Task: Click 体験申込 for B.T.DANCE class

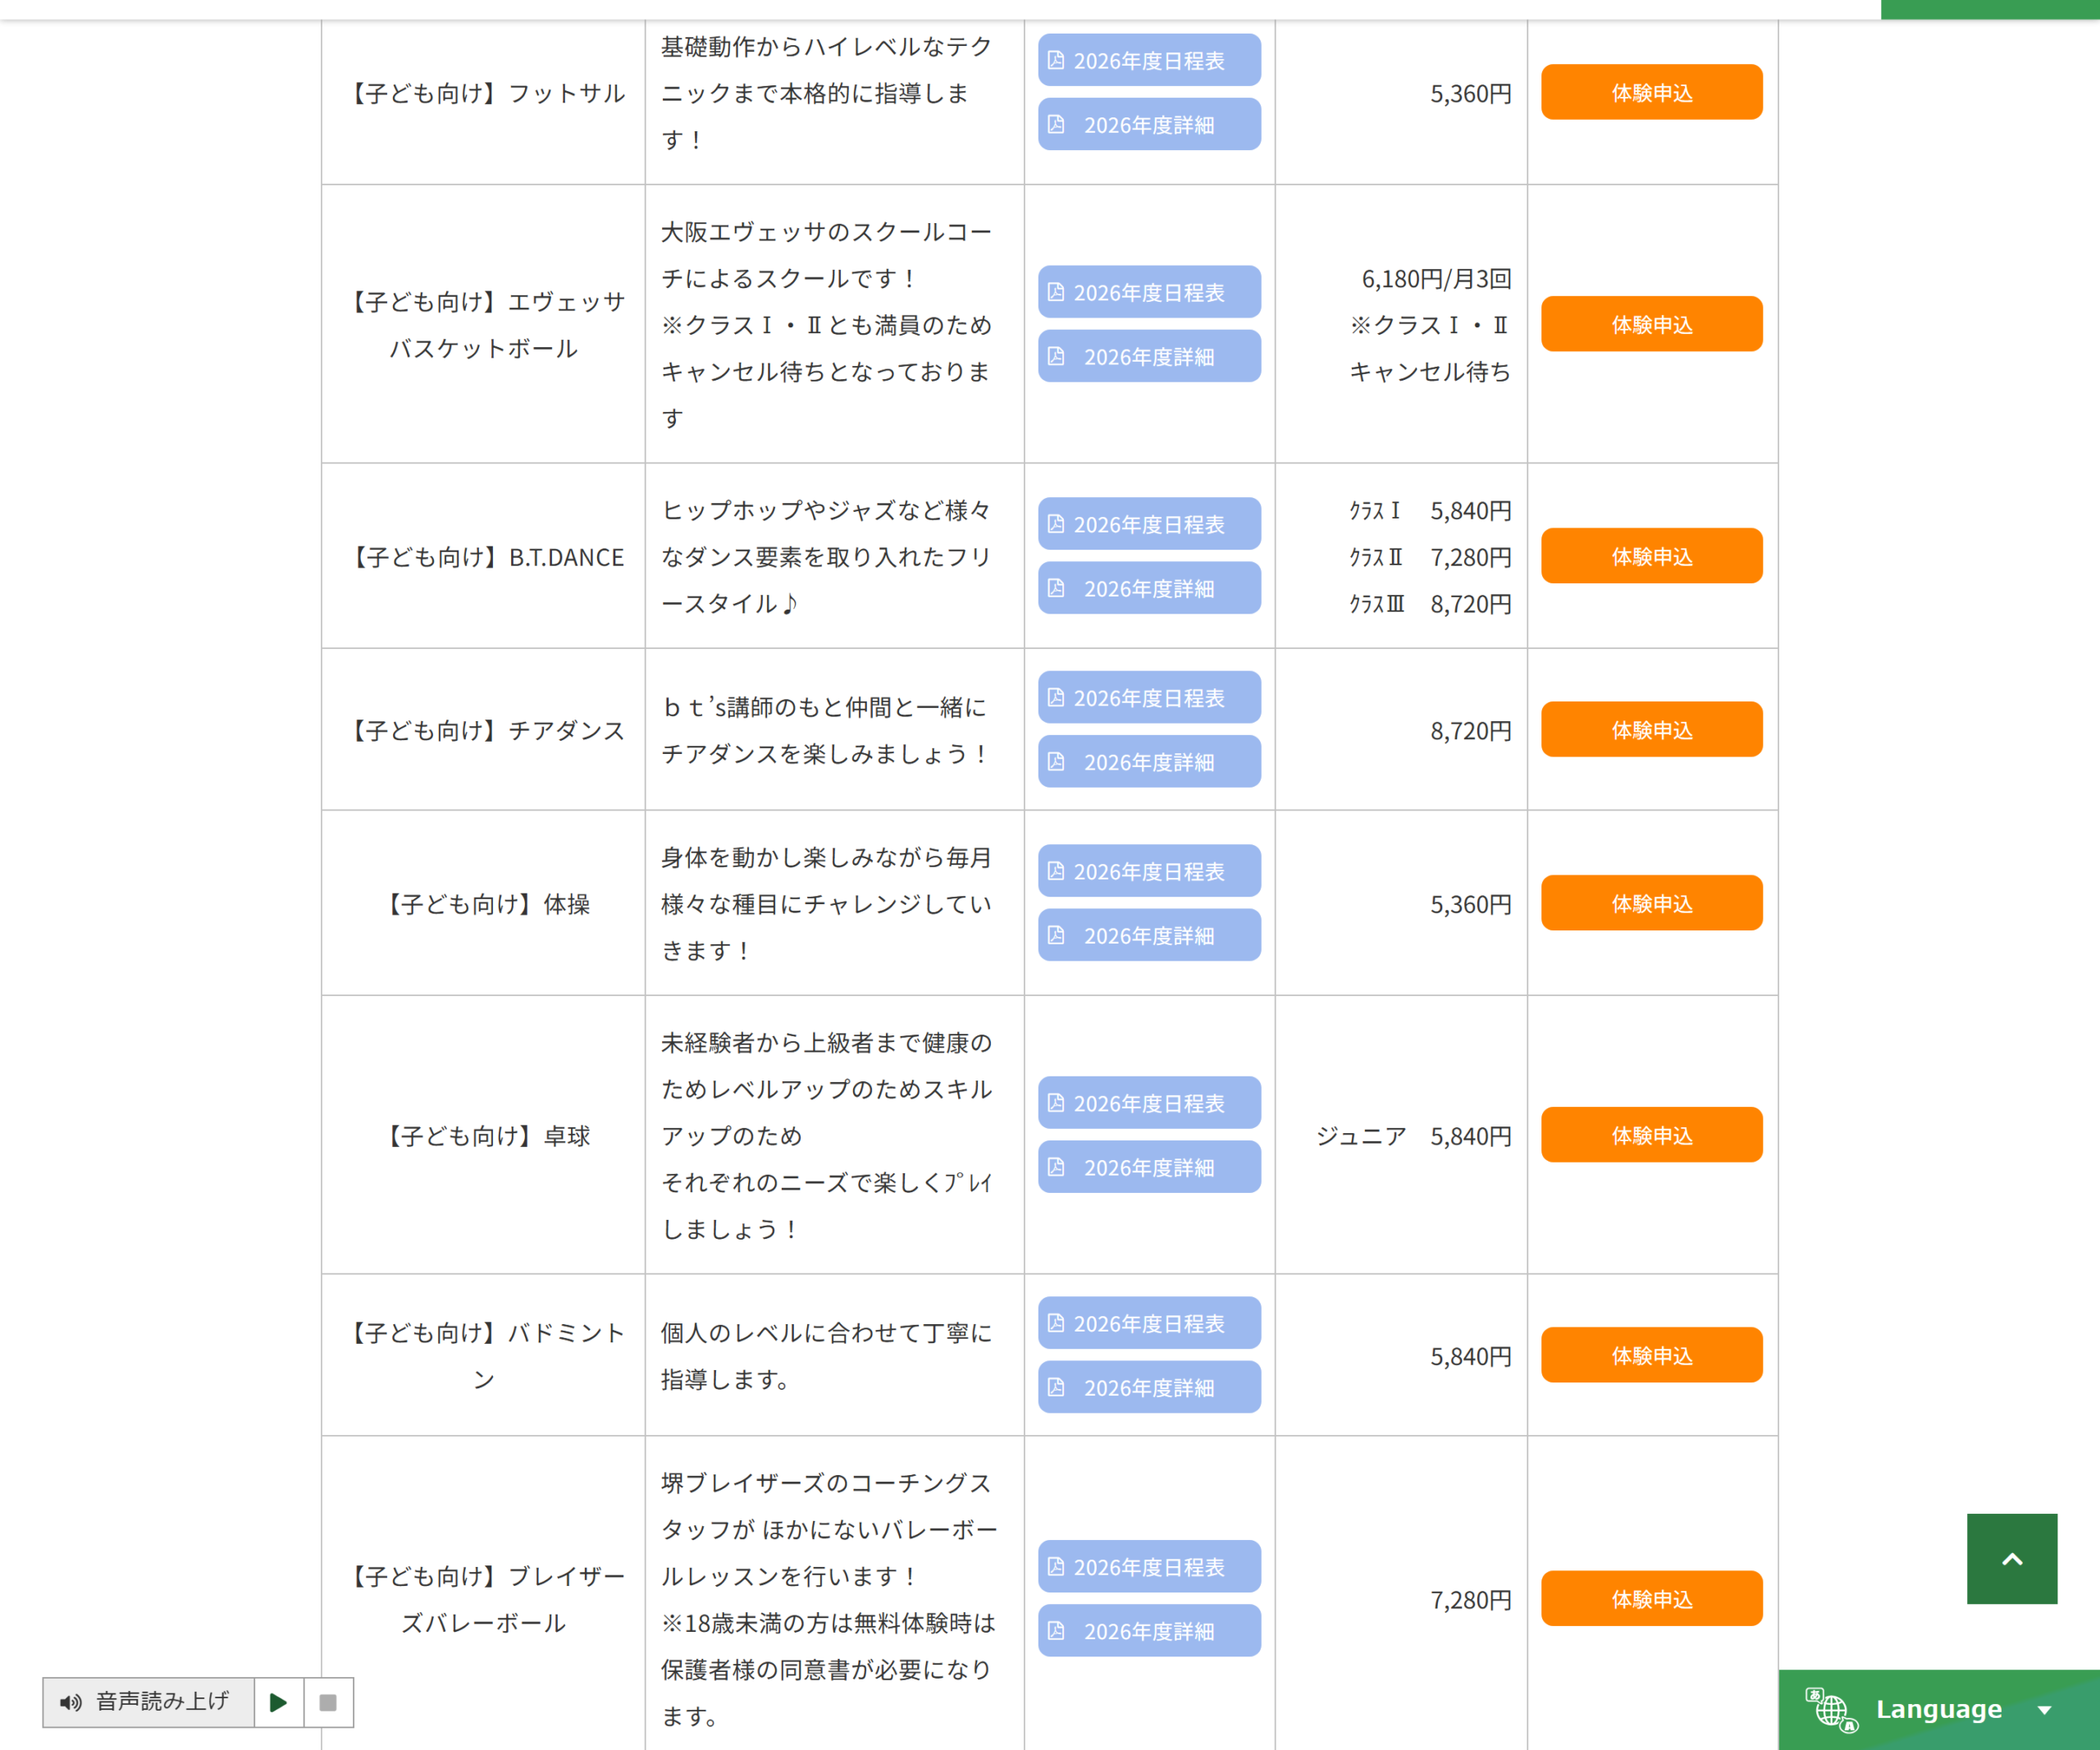Action: coord(1651,556)
